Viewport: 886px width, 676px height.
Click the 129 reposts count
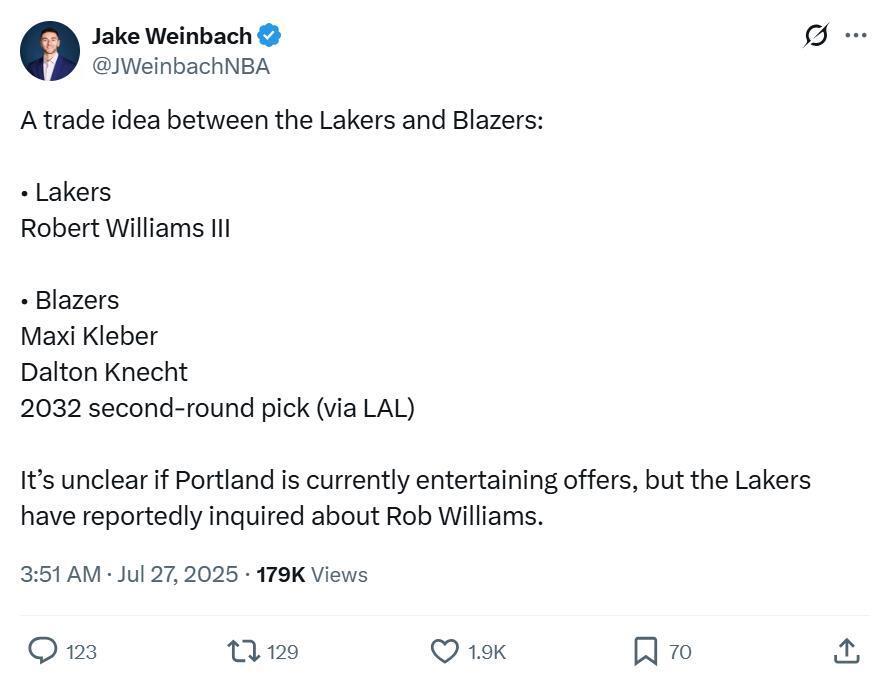[283, 652]
